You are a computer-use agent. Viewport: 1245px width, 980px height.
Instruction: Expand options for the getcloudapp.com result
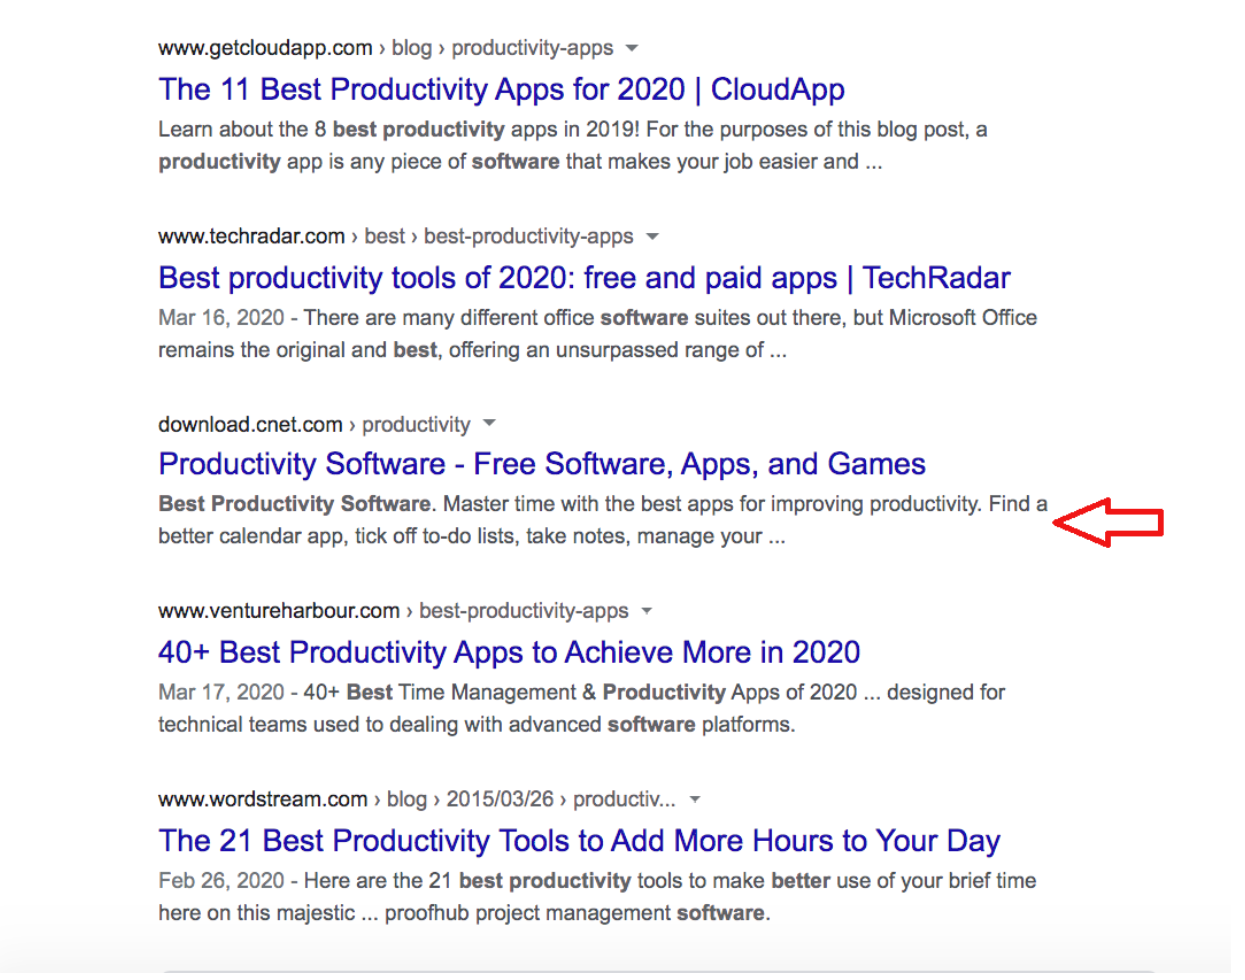634,47
